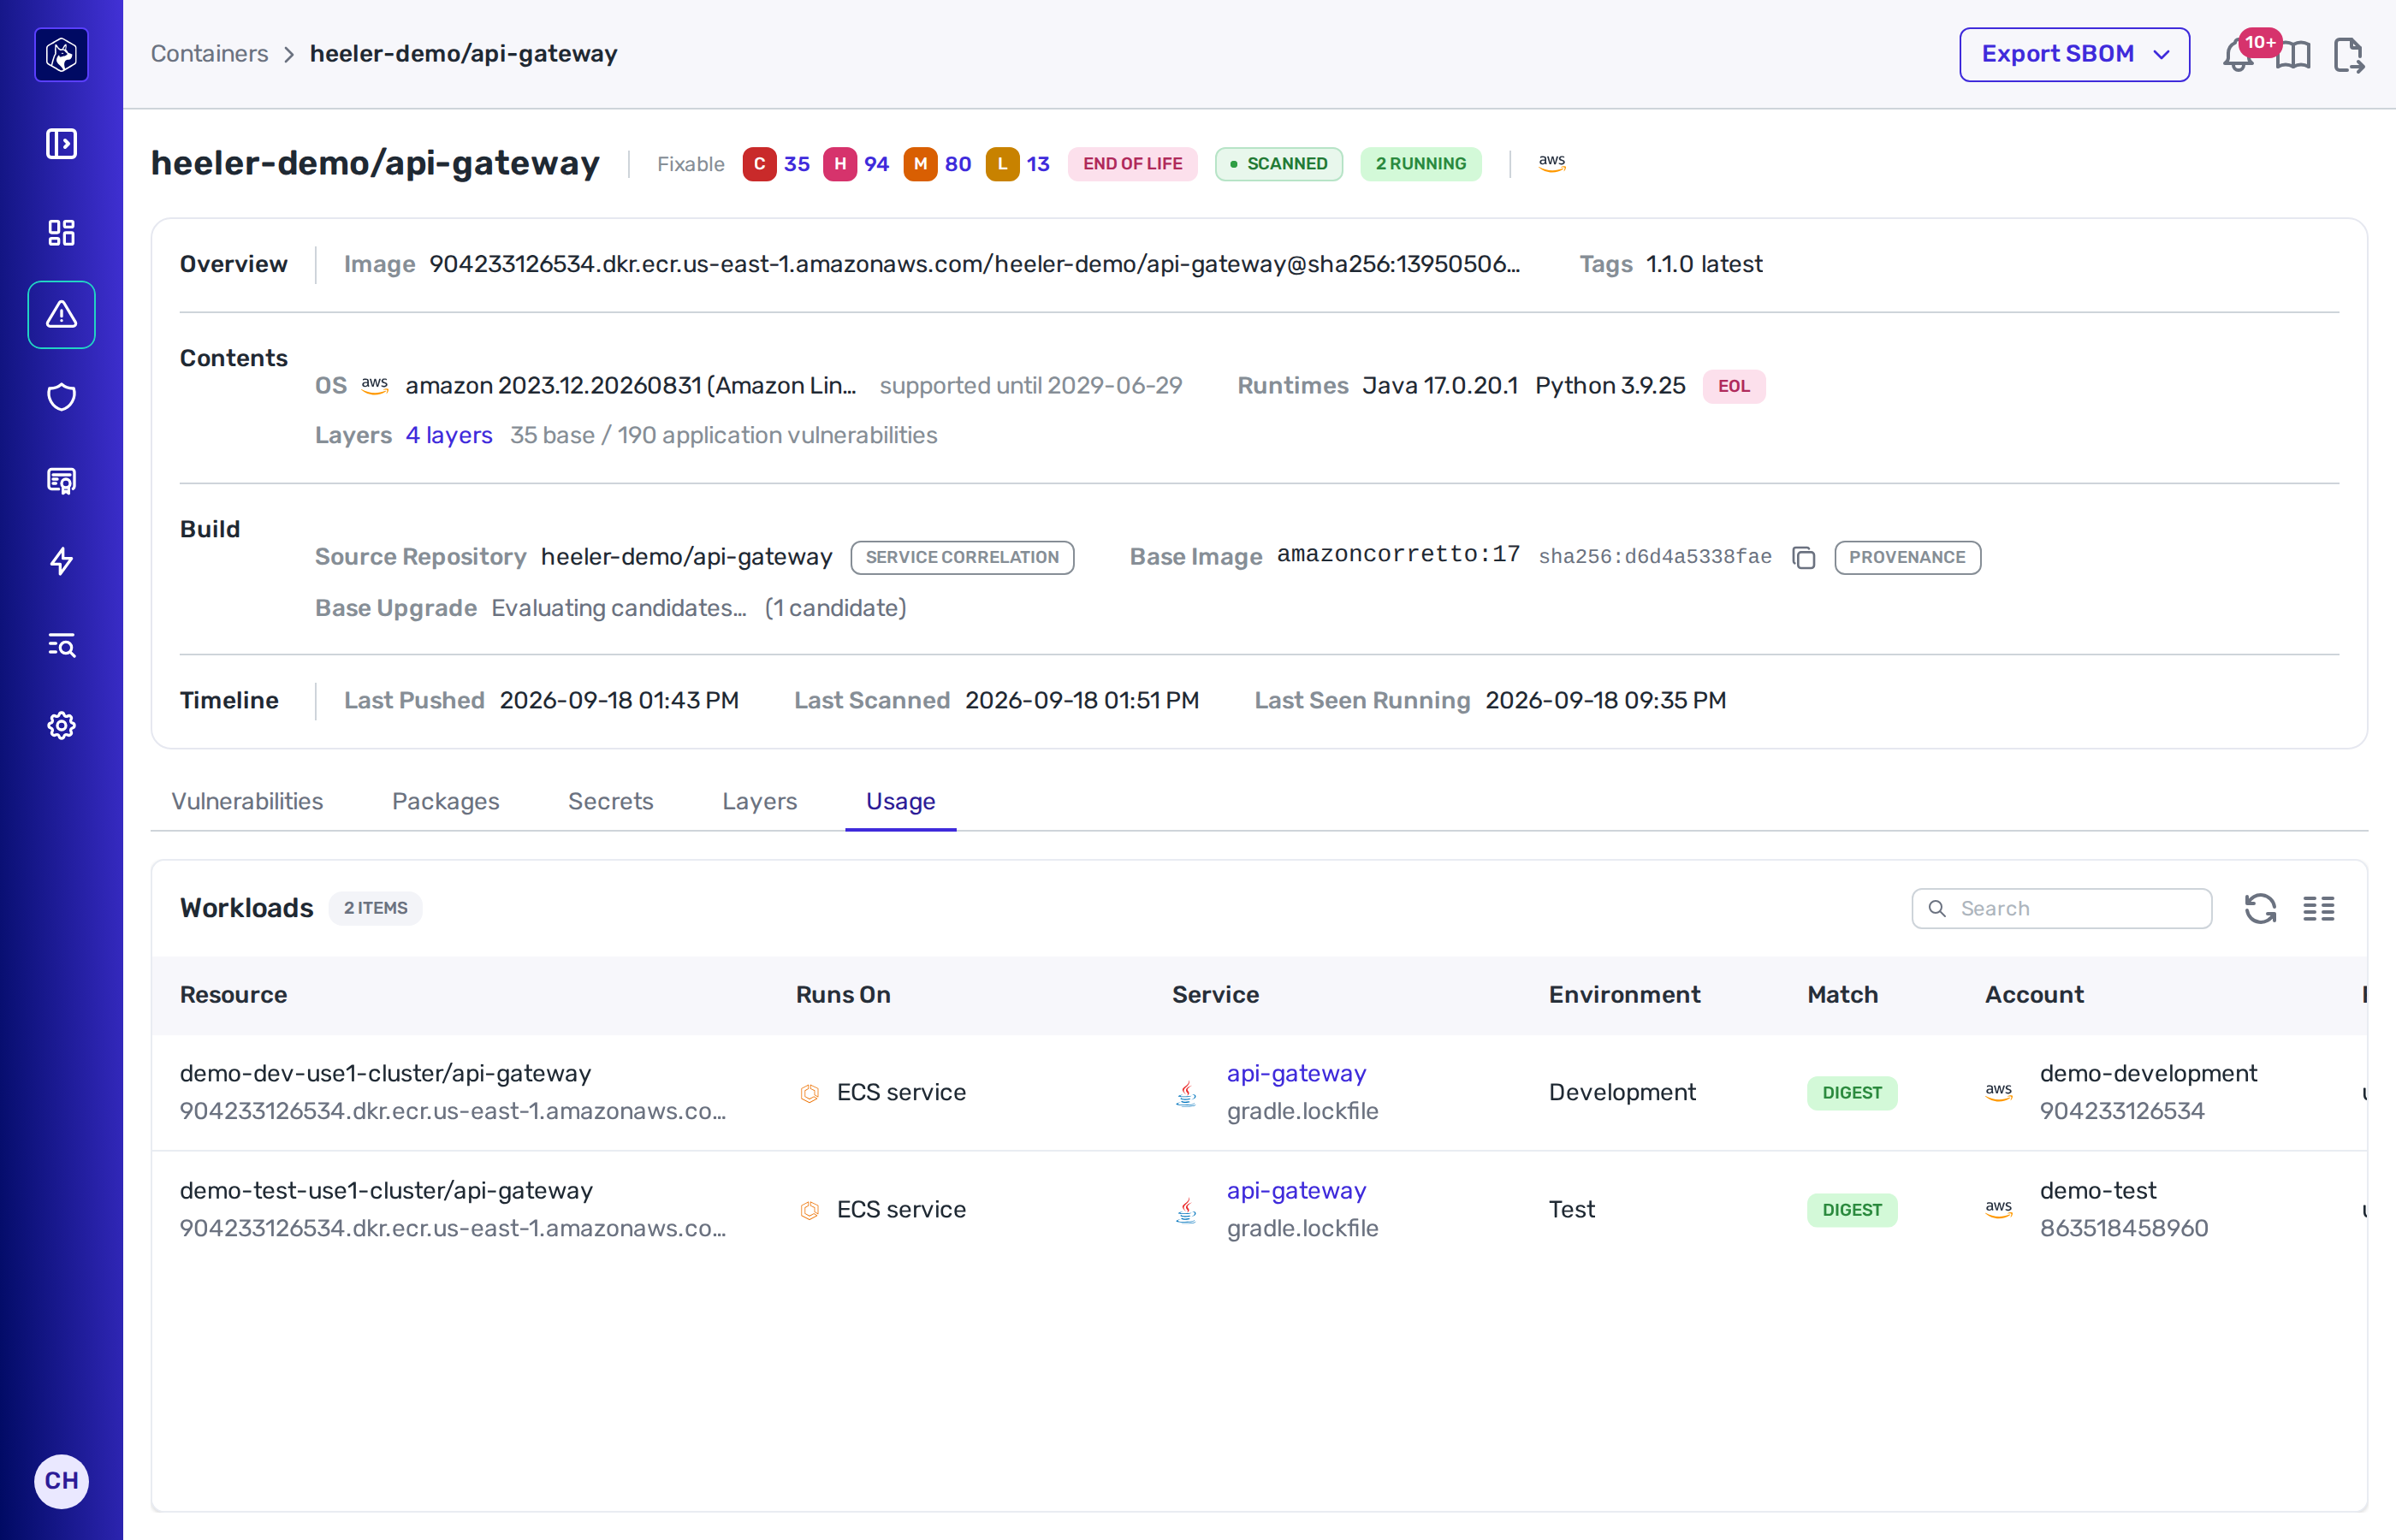
Task: Click the Heeler logo icon in sidebar
Action: (x=61, y=54)
